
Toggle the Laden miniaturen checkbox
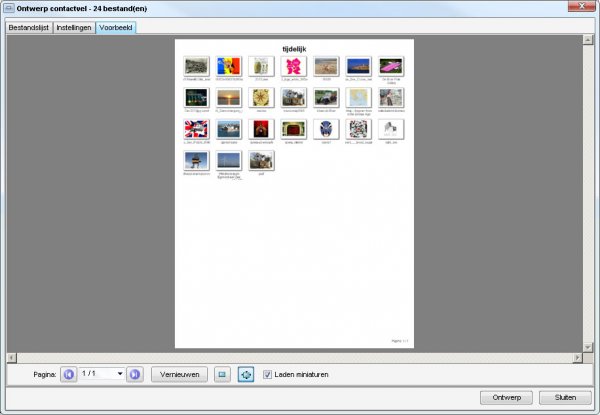[x=267, y=374]
